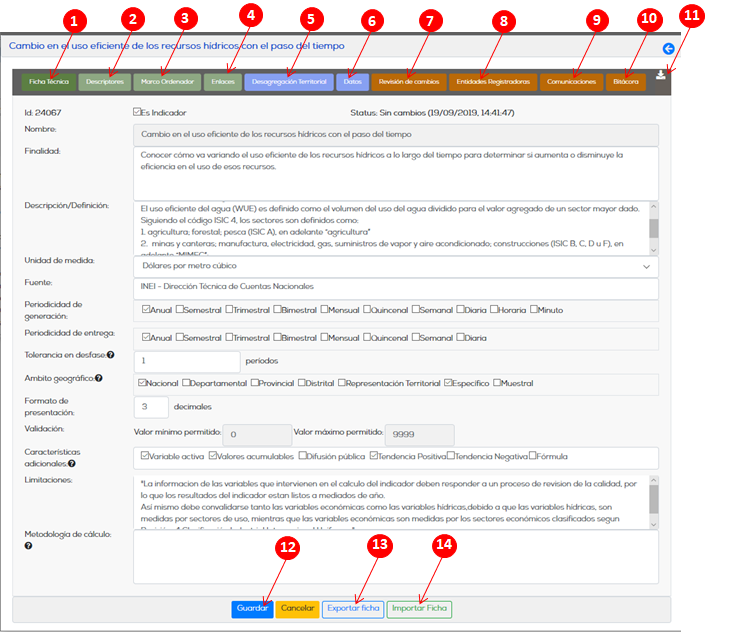Image resolution: width=730 pixels, height=632 pixels.
Task: Check Diaria in Periodicidad de entrega
Action: [x=460, y=337]
